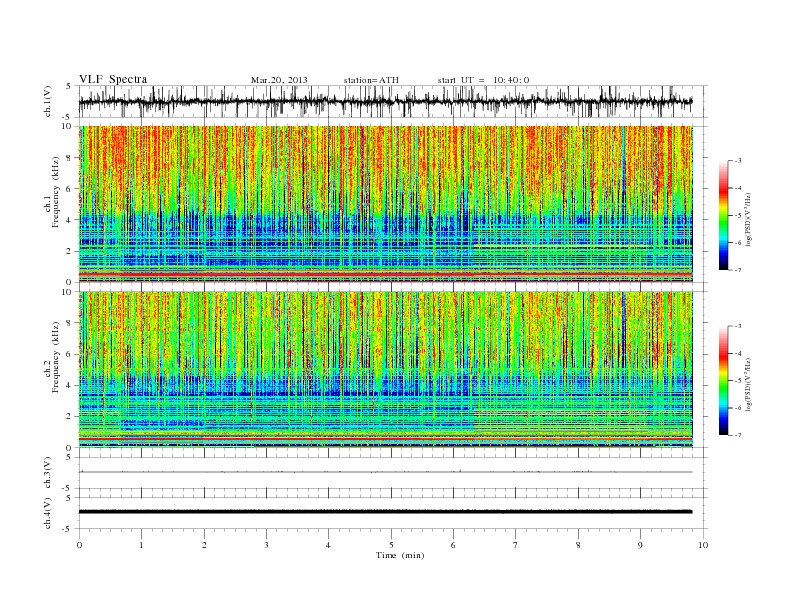Click the ch.2 color bar 'log(PSD)(V²/Hz)' label
This screenshot has height=612, width=792.
(x=749, y=384)
